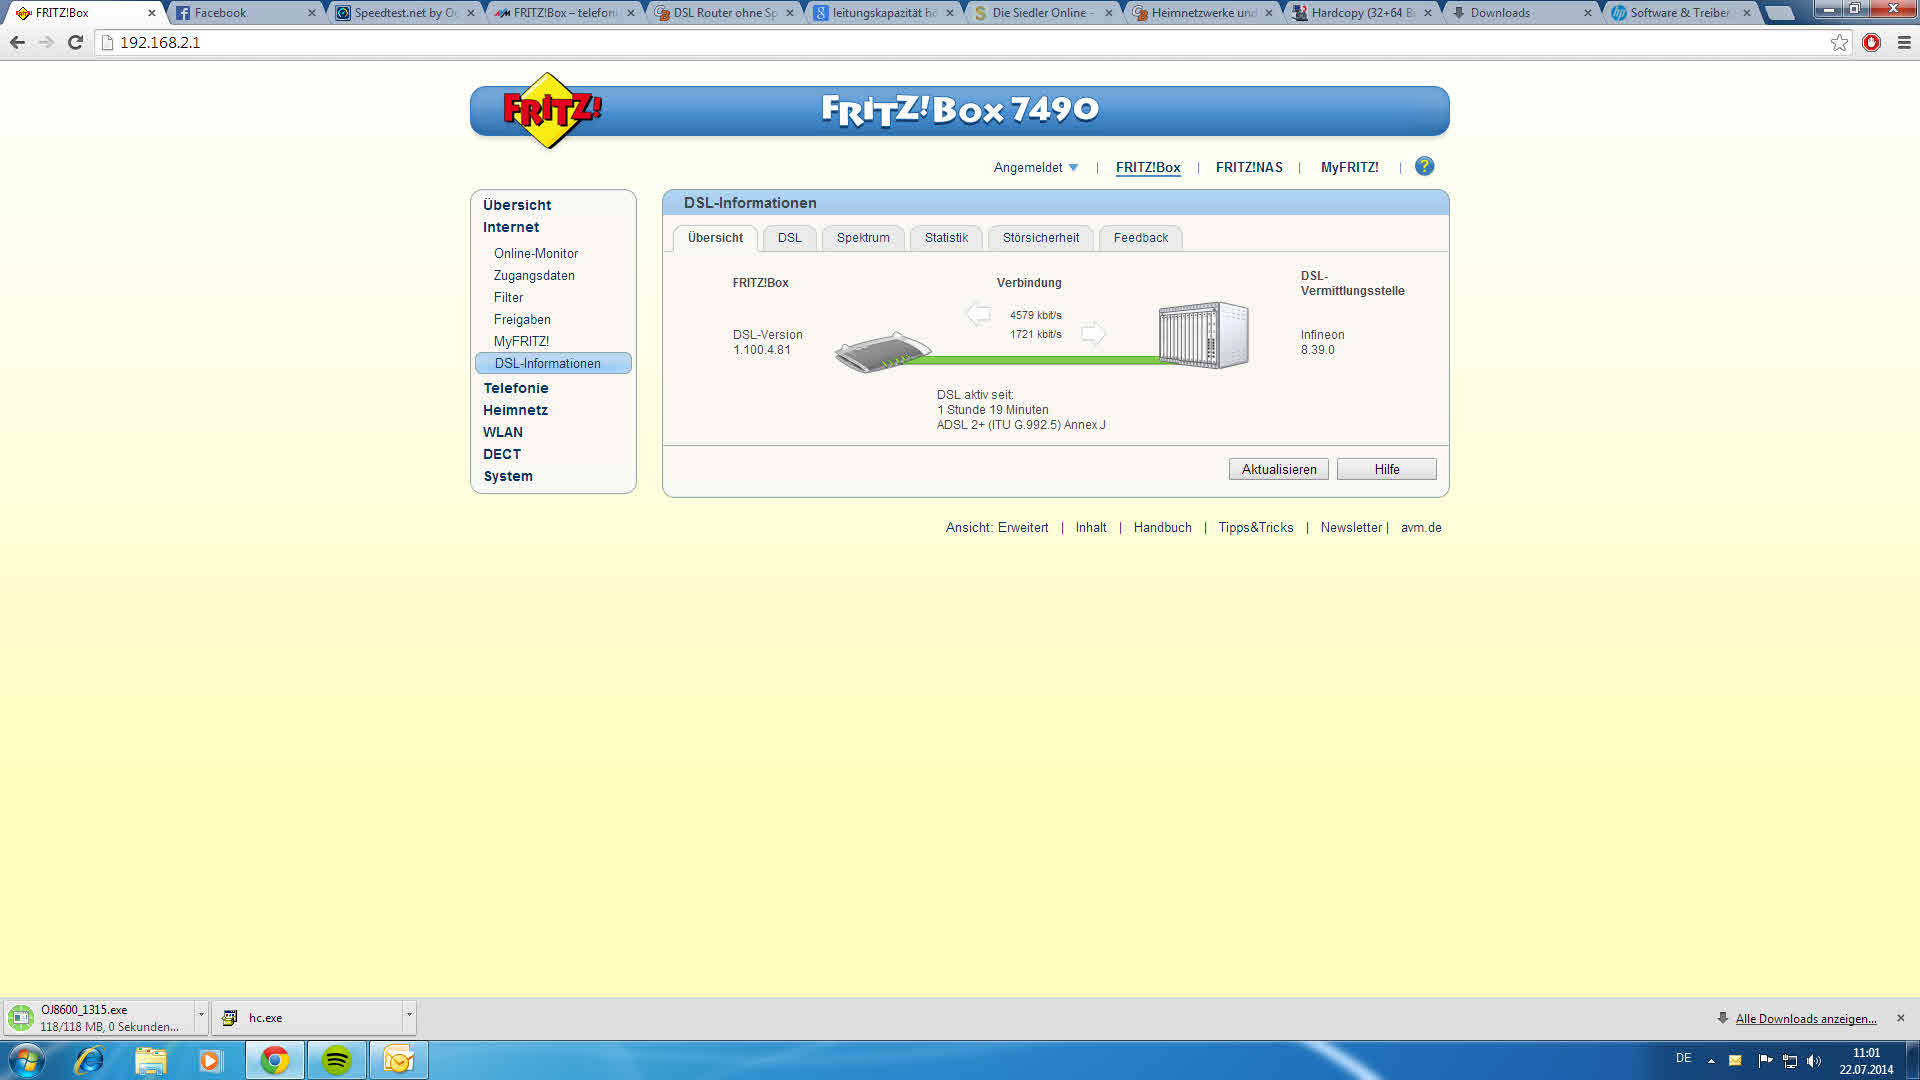
Task: Click the DSL exchange rack image
Action: (1203, 336)
